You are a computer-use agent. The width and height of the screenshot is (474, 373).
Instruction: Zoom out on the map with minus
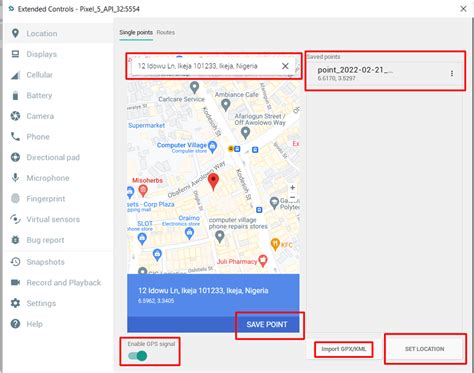(x=292, y=197)
